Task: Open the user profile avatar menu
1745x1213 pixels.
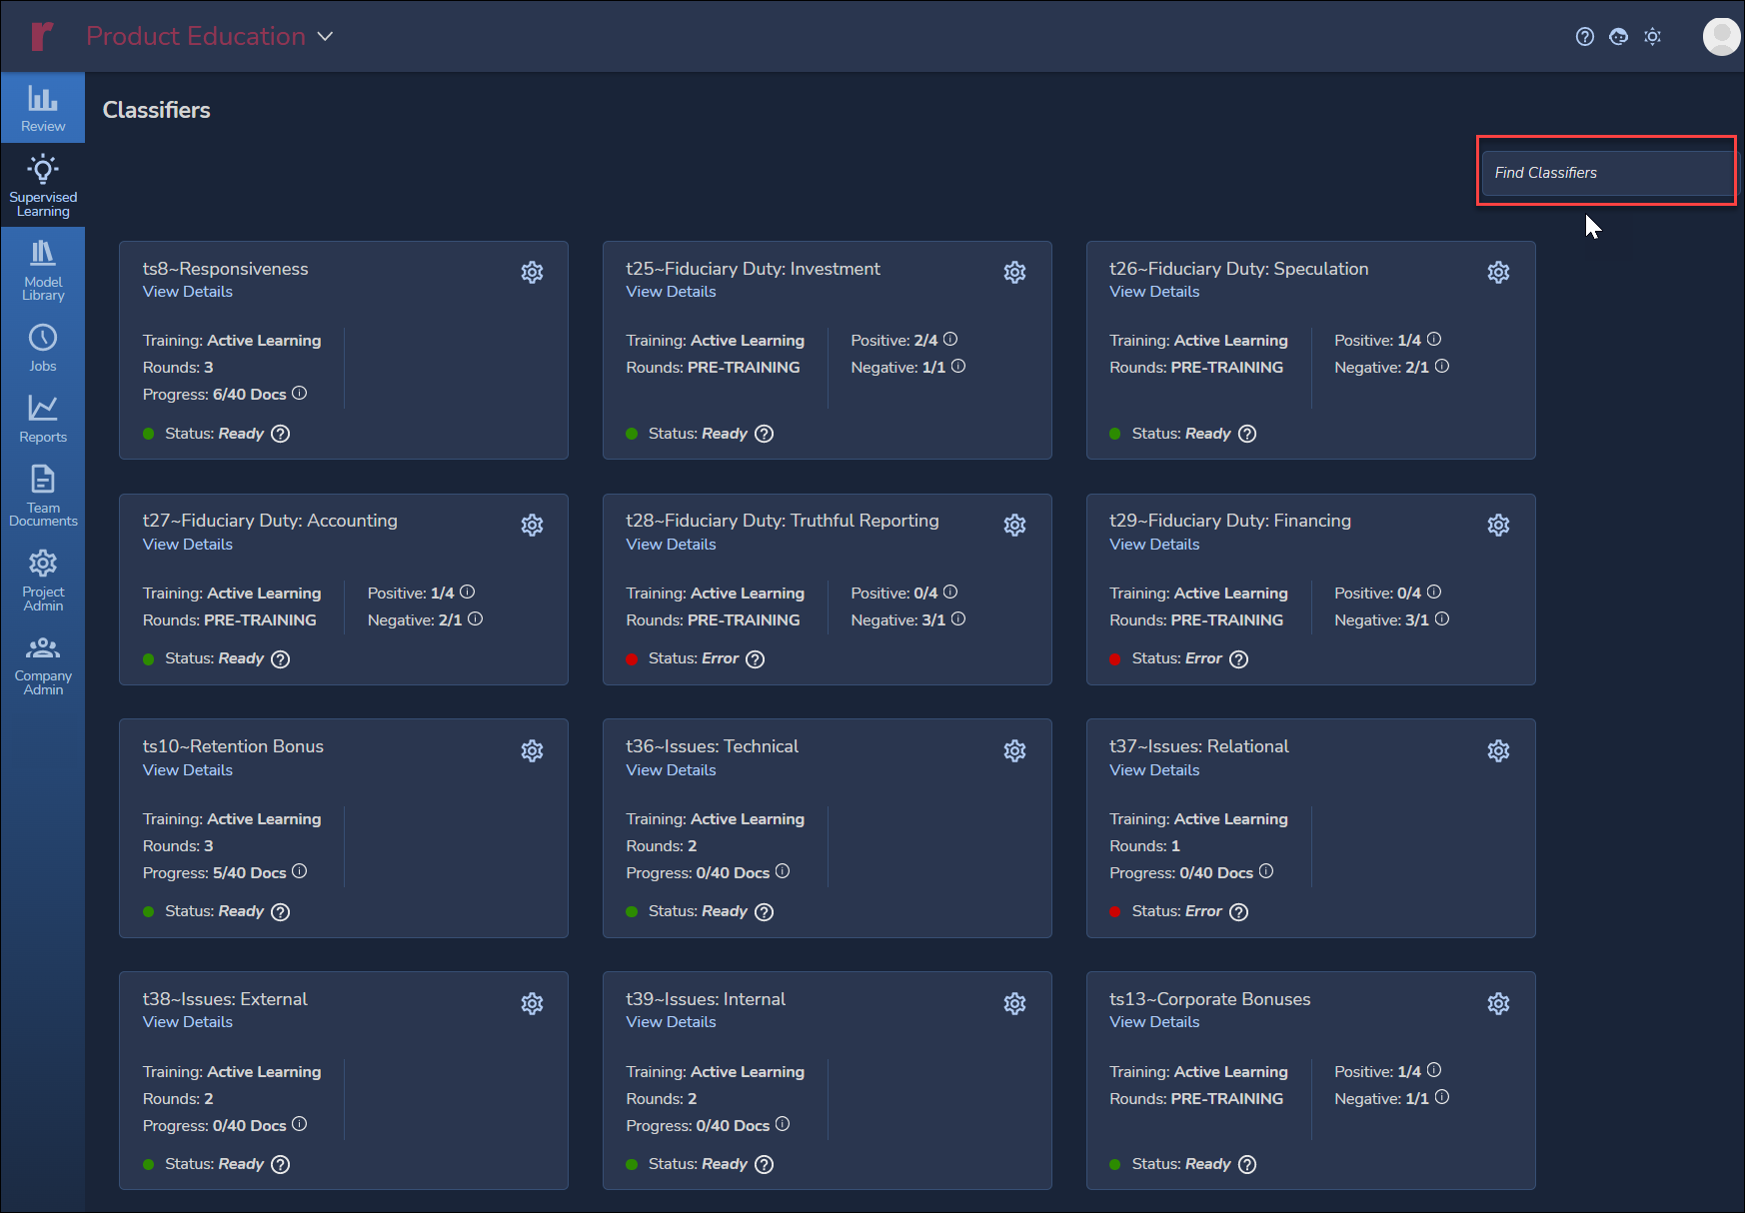Action: coord(1720,37)
